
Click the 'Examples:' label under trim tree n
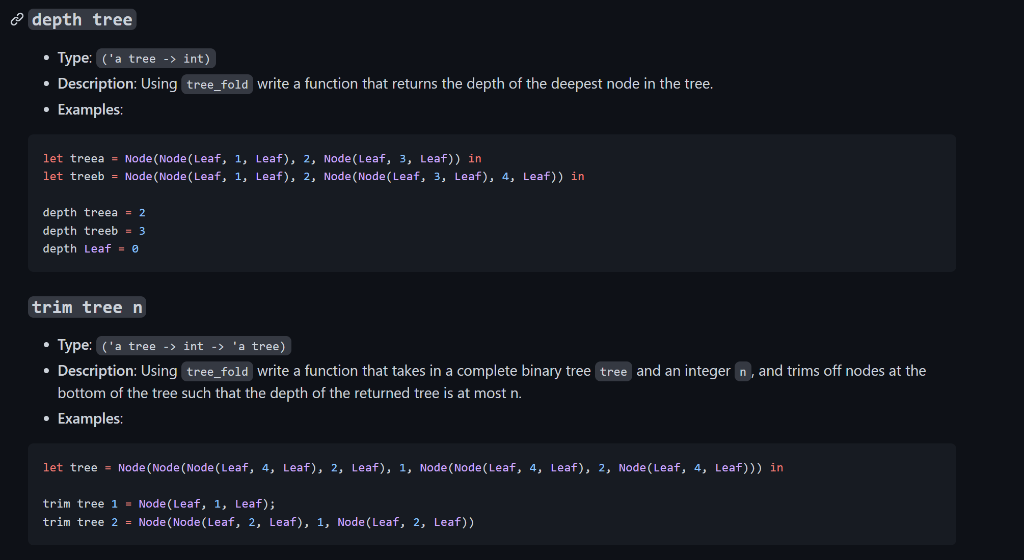point(90,418)
